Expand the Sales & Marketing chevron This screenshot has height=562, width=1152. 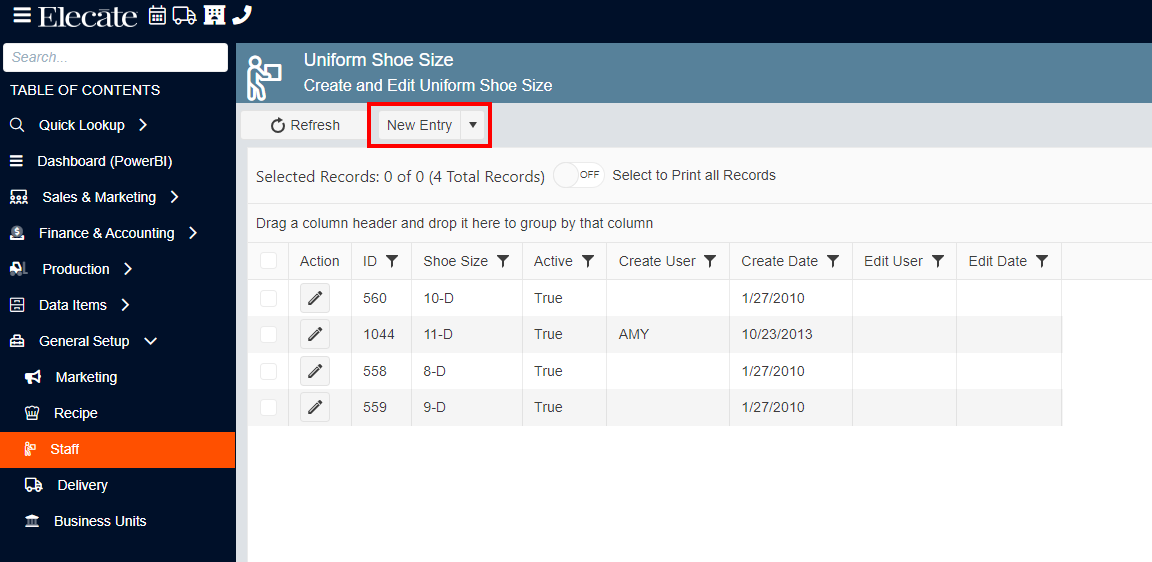pos(174,197)
